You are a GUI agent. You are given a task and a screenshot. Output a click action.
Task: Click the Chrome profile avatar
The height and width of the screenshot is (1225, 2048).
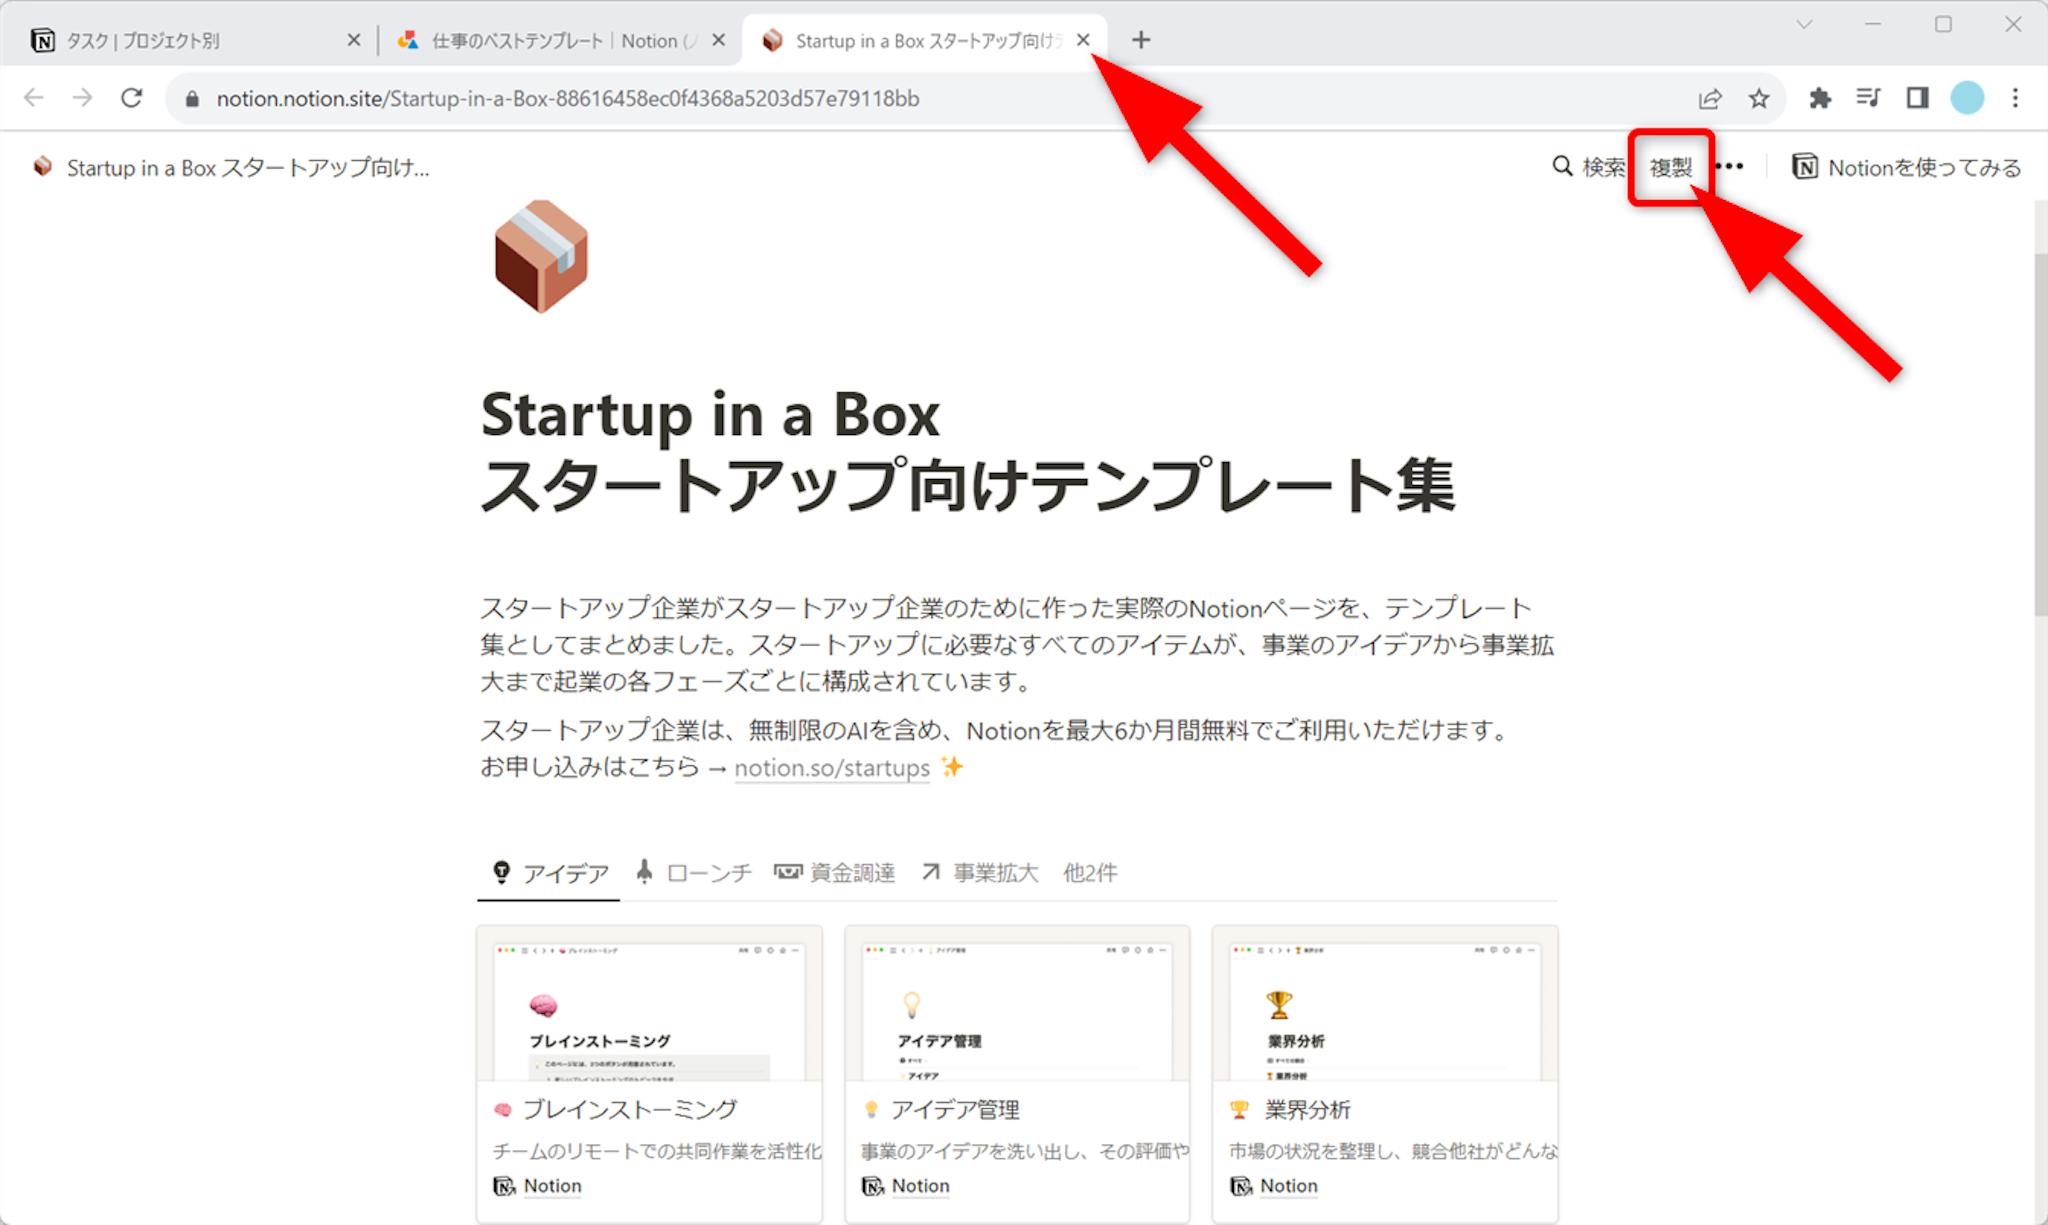1967,98
